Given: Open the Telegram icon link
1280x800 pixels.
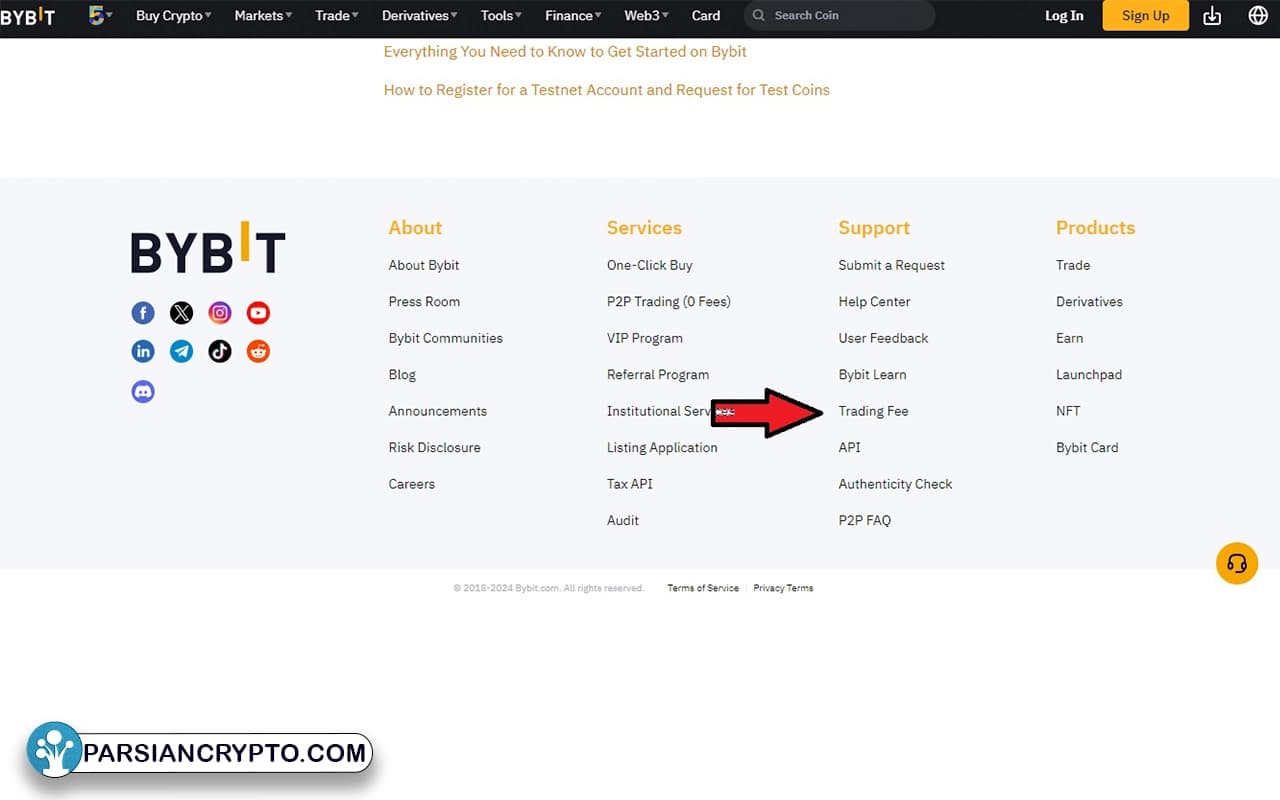Looking at the screenshot, I should point(181,351).
